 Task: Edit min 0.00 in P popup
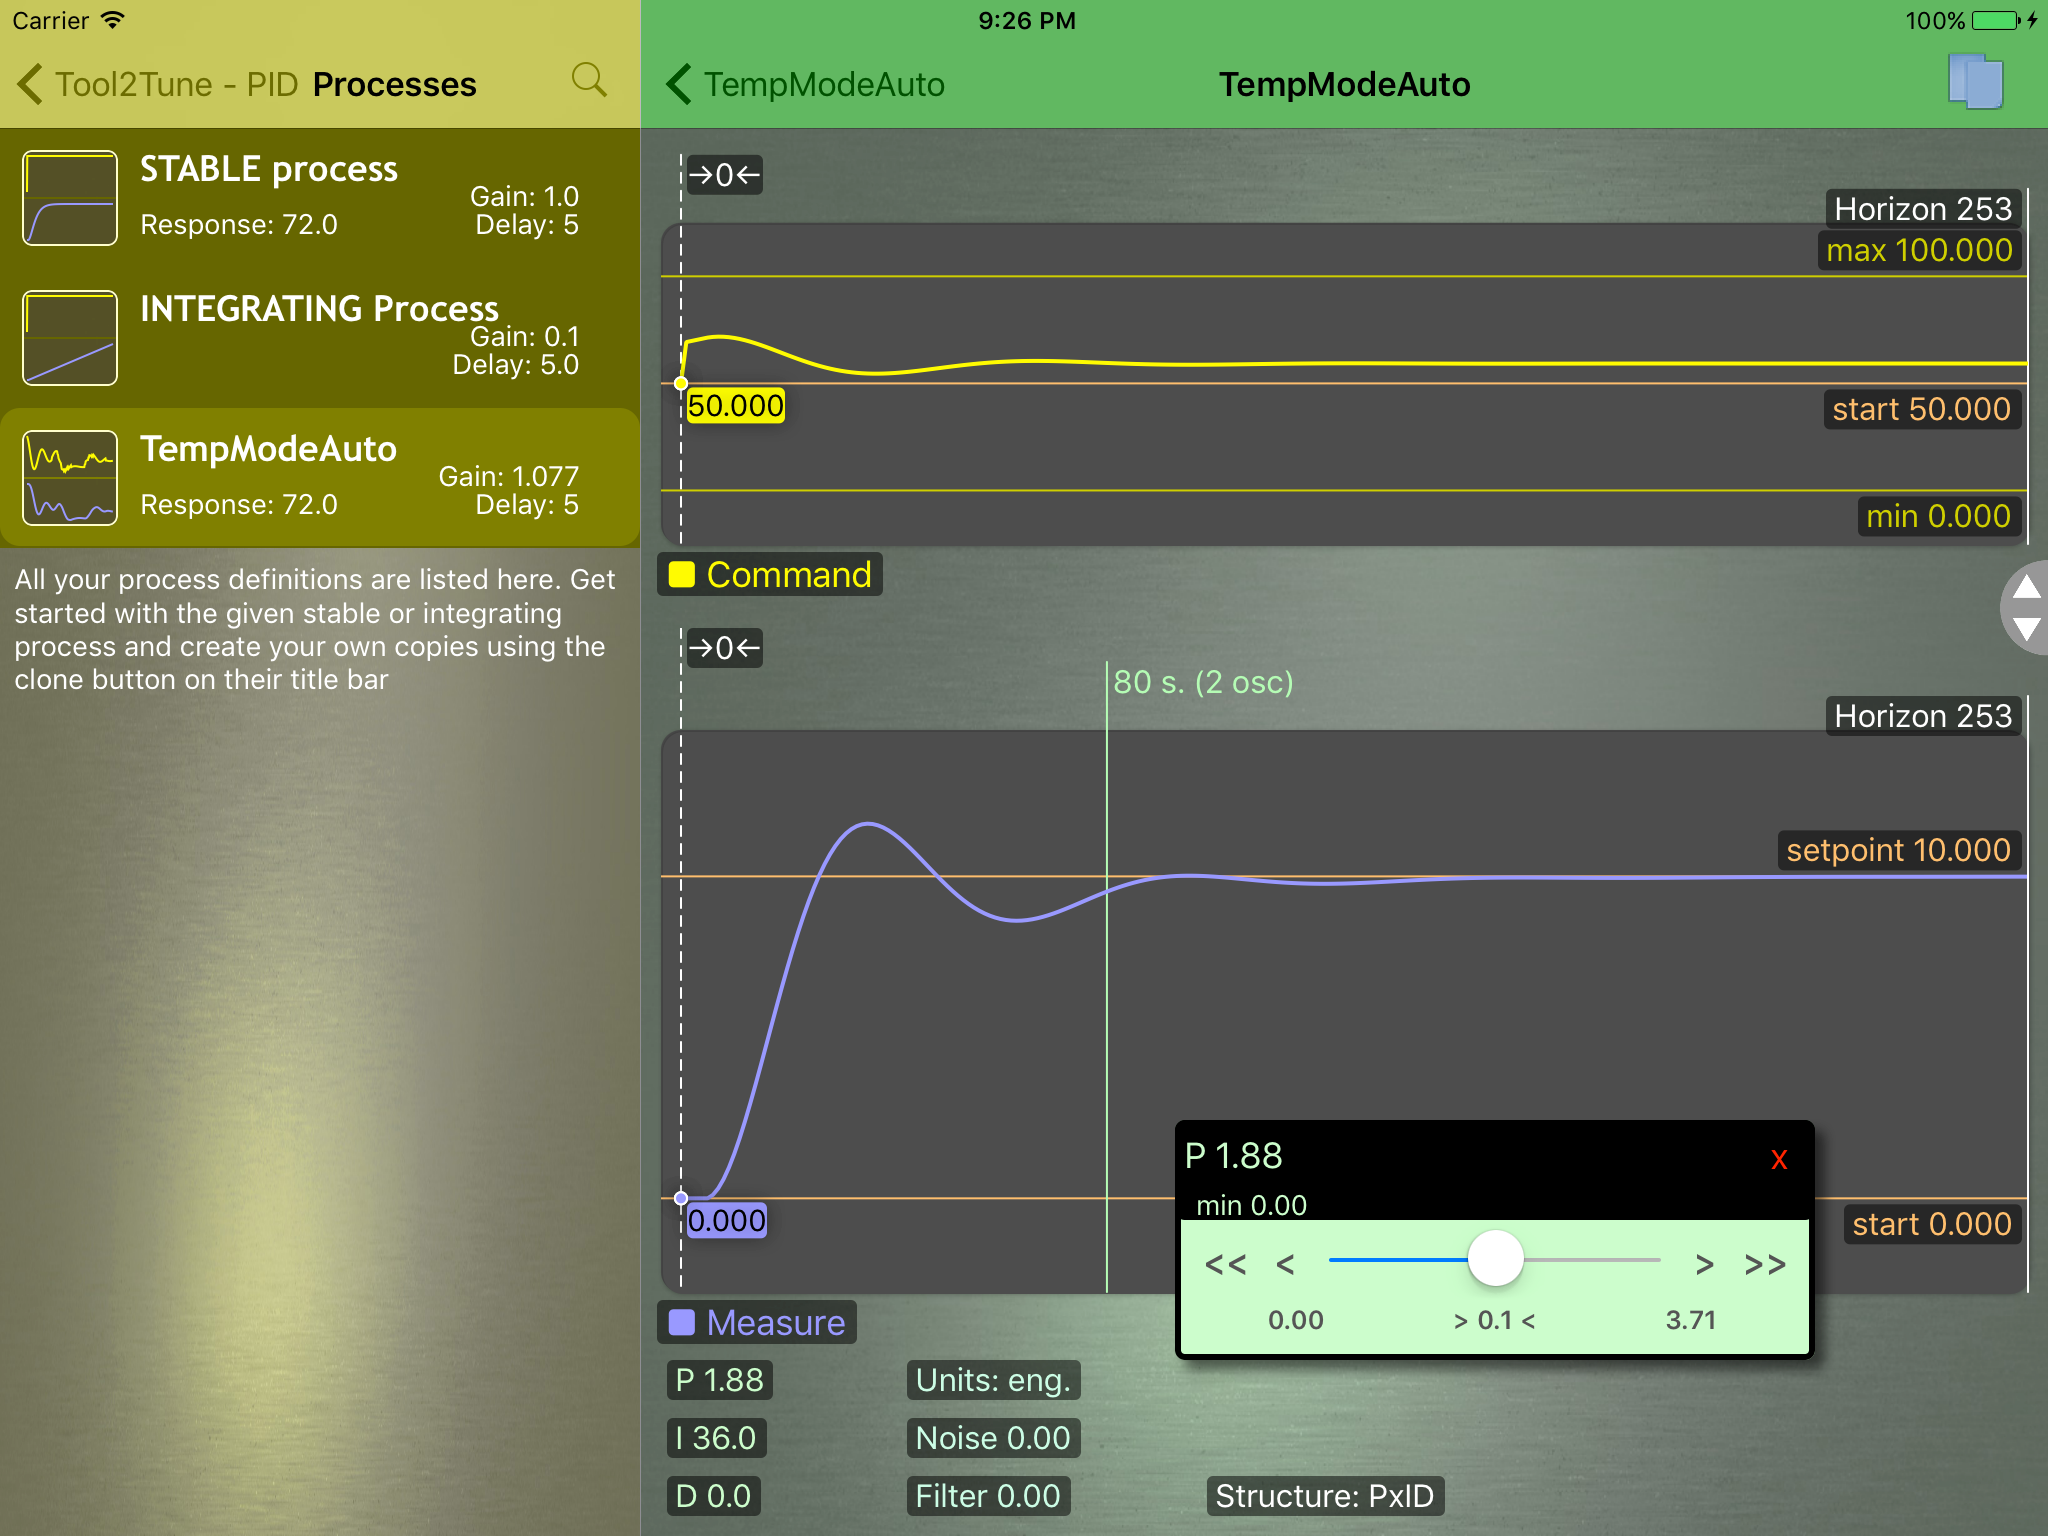pyautogui.click(x=1252, y=1205)
